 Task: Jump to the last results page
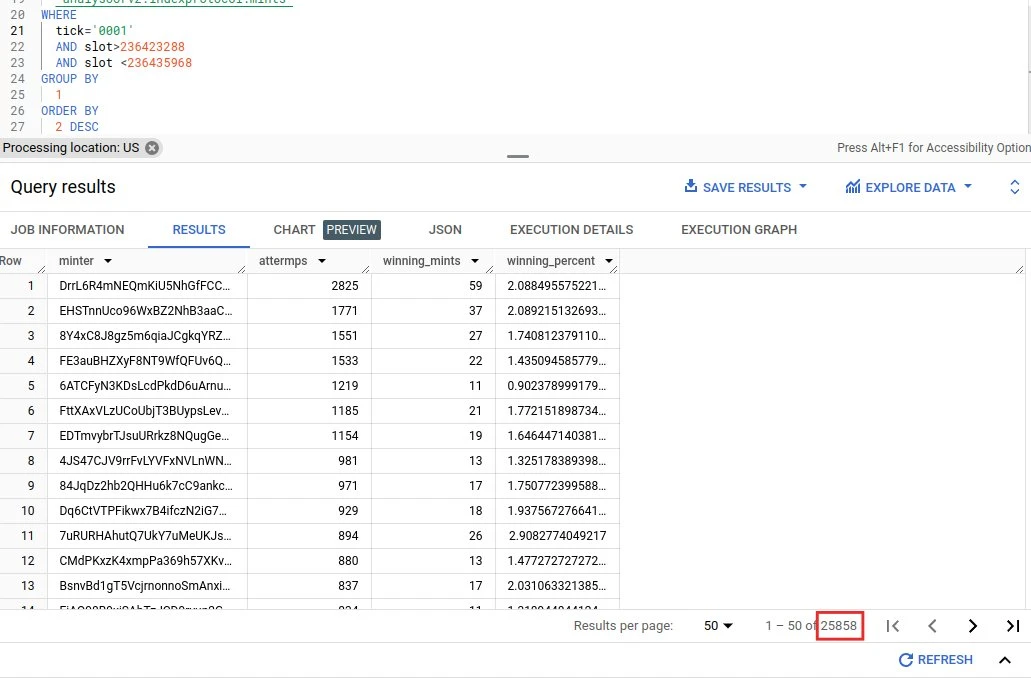(x=1012, y=626)
